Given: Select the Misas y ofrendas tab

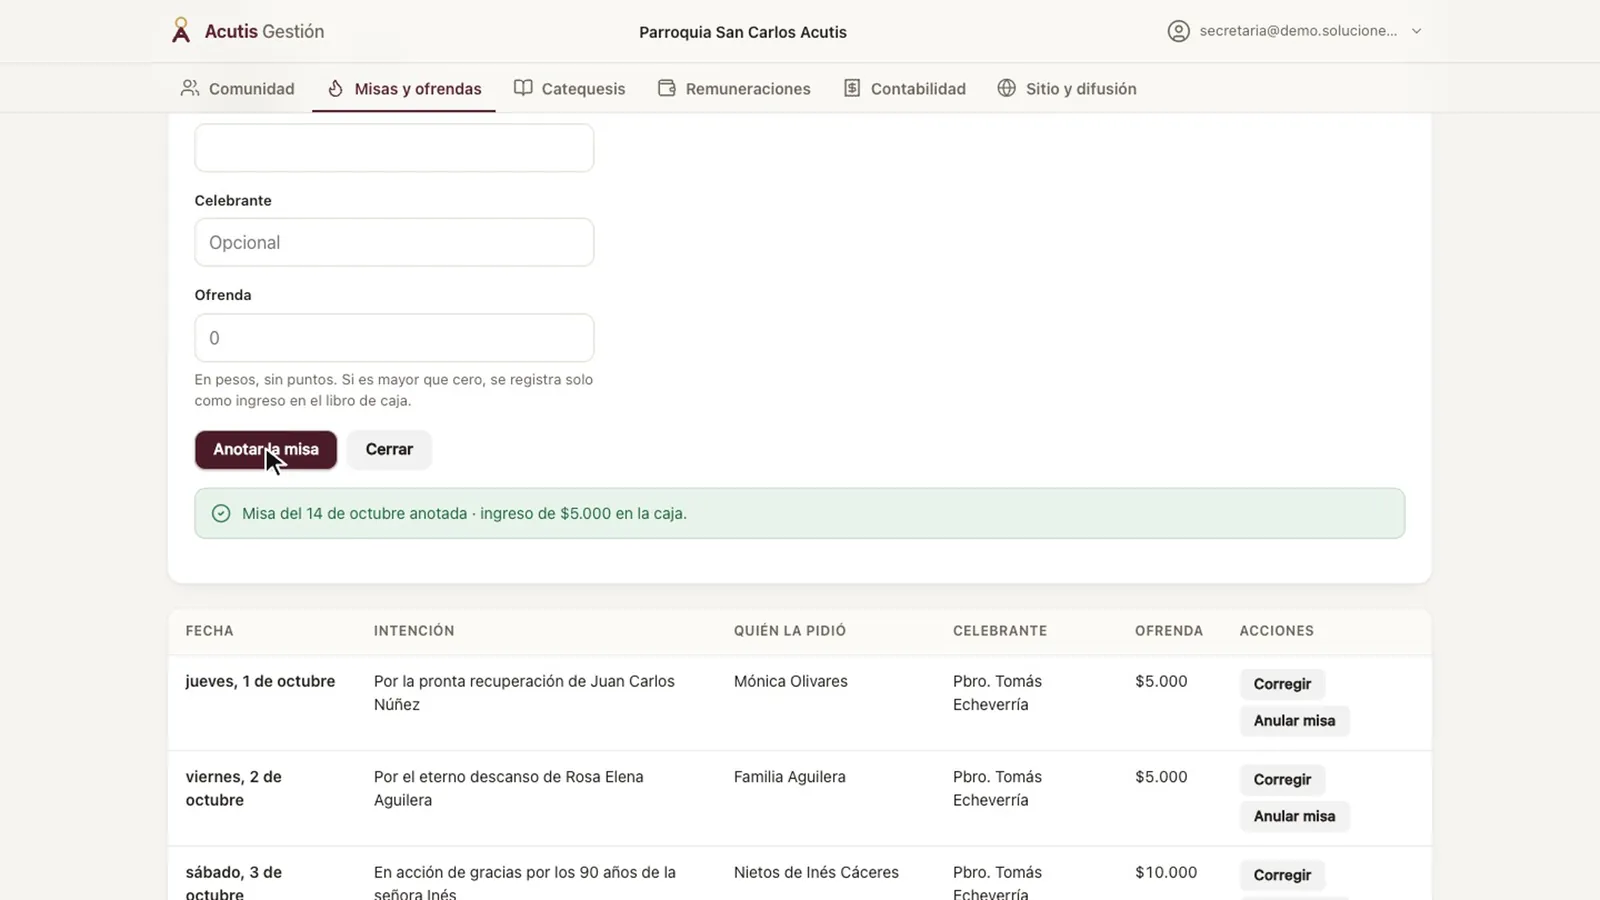Looking at the screenshot, I should click(x=404, y=88).
